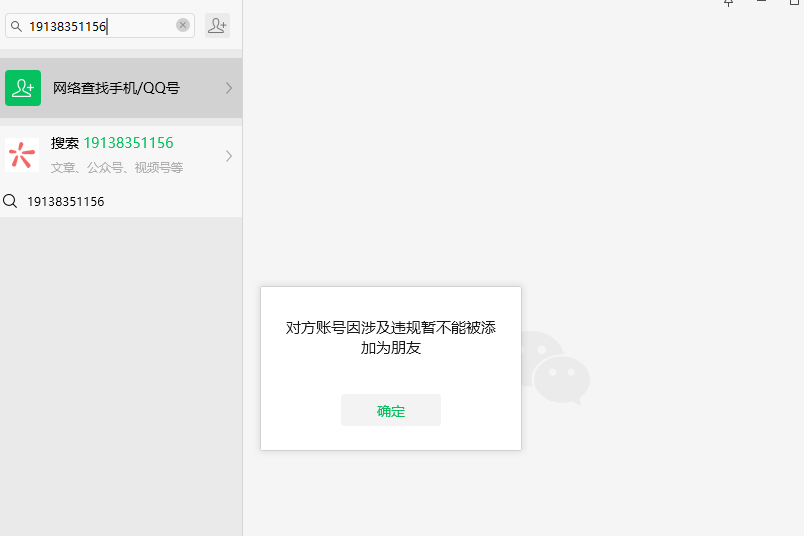804x536 pixels.
Task: Click the 文章、公众号、视频号等 subtitle
Action: tap(117, 168)
